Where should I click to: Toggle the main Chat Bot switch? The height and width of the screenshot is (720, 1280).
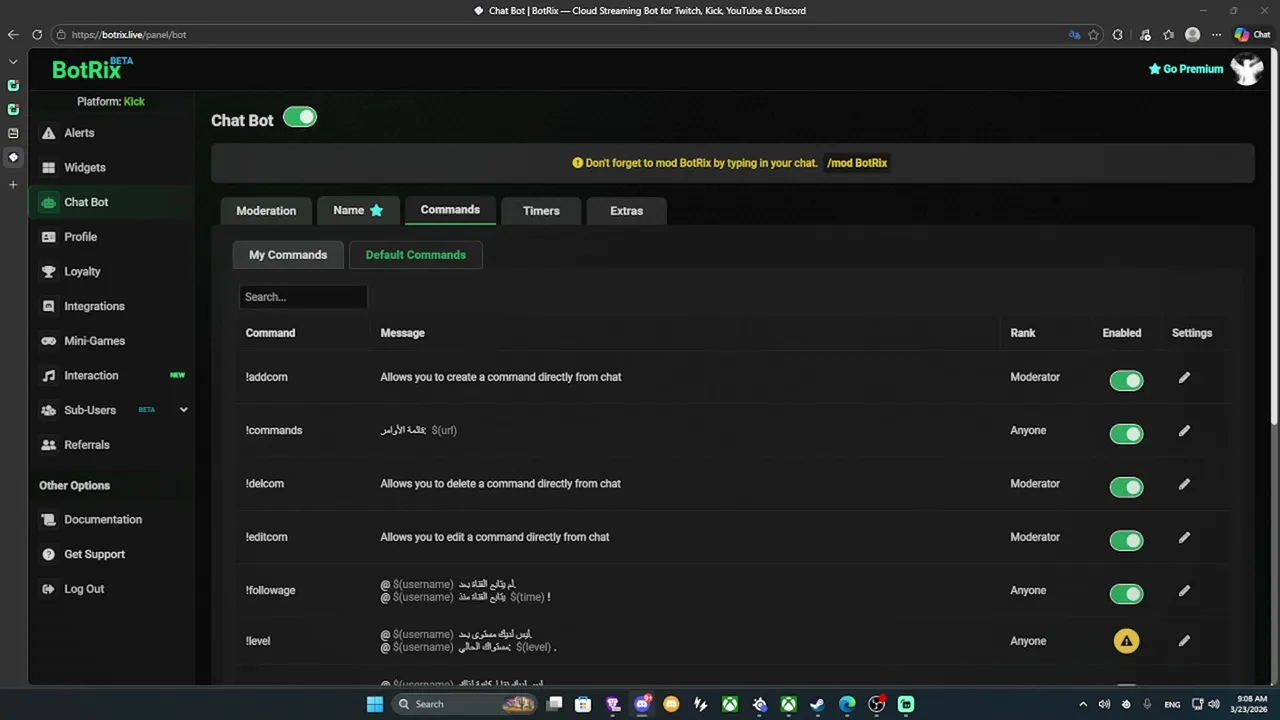pos(299,117)
